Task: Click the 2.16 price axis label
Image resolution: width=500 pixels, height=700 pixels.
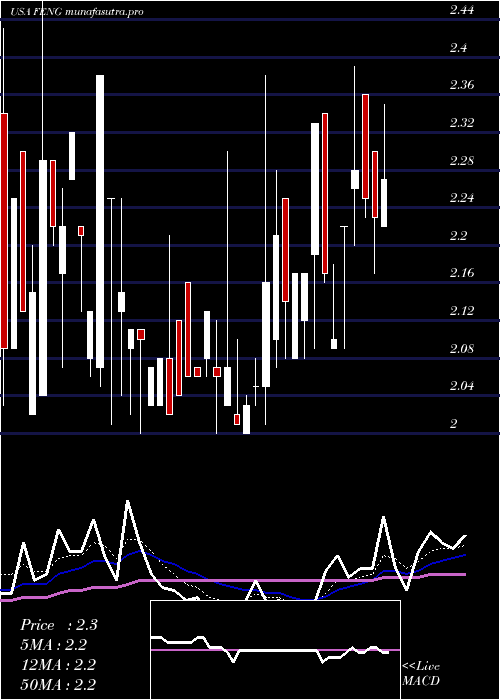Action: tap(462, 273)
